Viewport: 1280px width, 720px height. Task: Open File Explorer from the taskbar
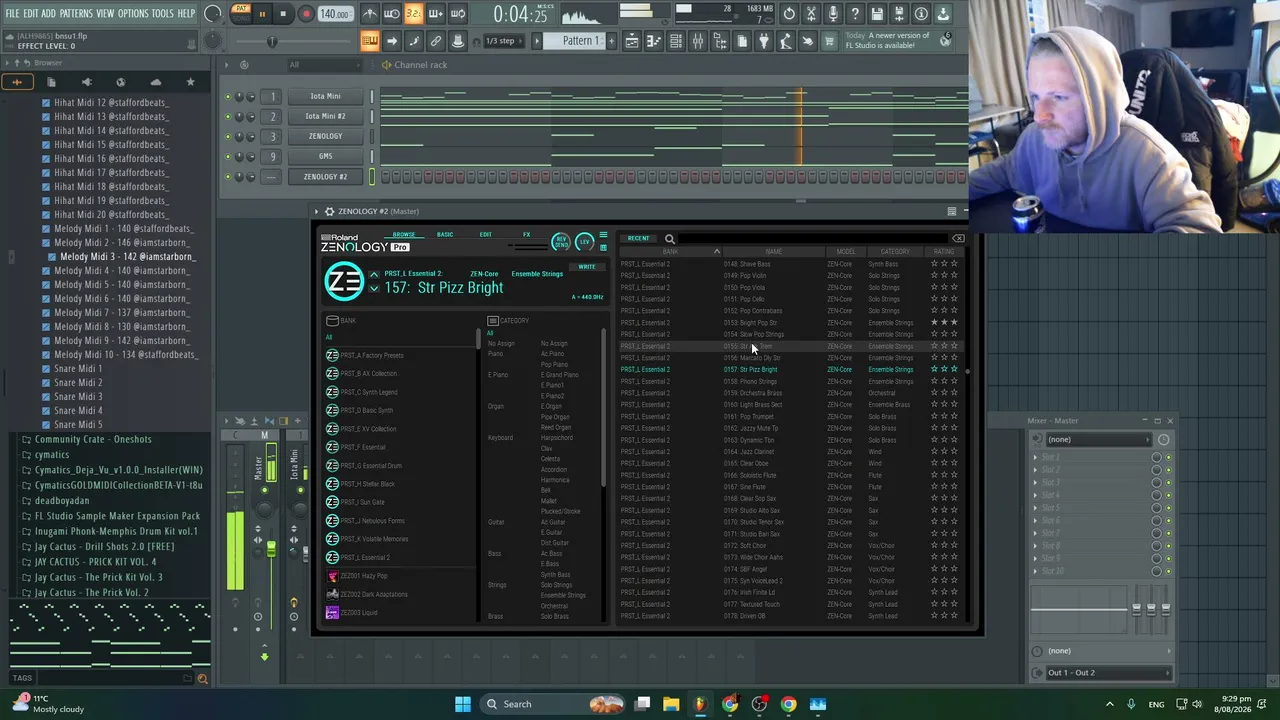click(671, 704)
